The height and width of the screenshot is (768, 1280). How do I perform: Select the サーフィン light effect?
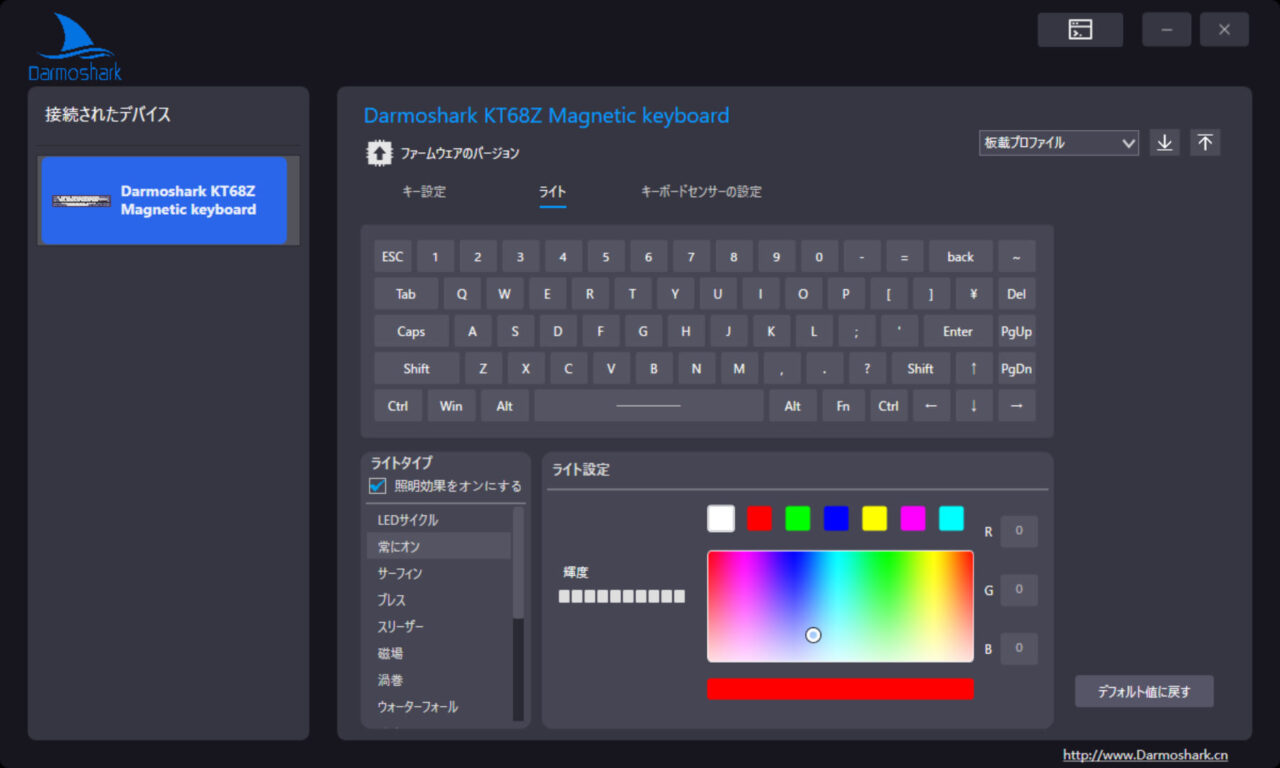point(439,573)
